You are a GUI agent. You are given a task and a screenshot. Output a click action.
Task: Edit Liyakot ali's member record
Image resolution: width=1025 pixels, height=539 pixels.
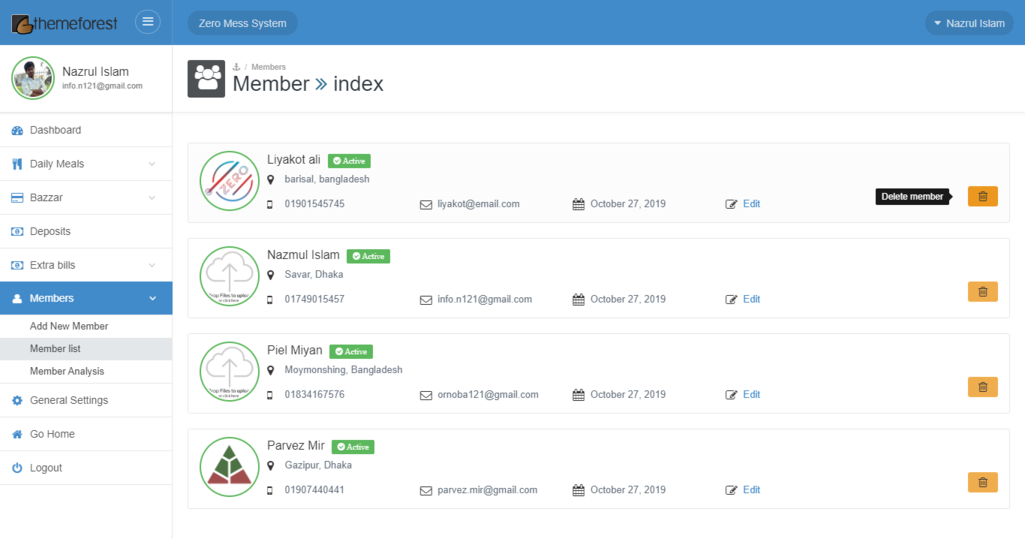click(750, 204)
